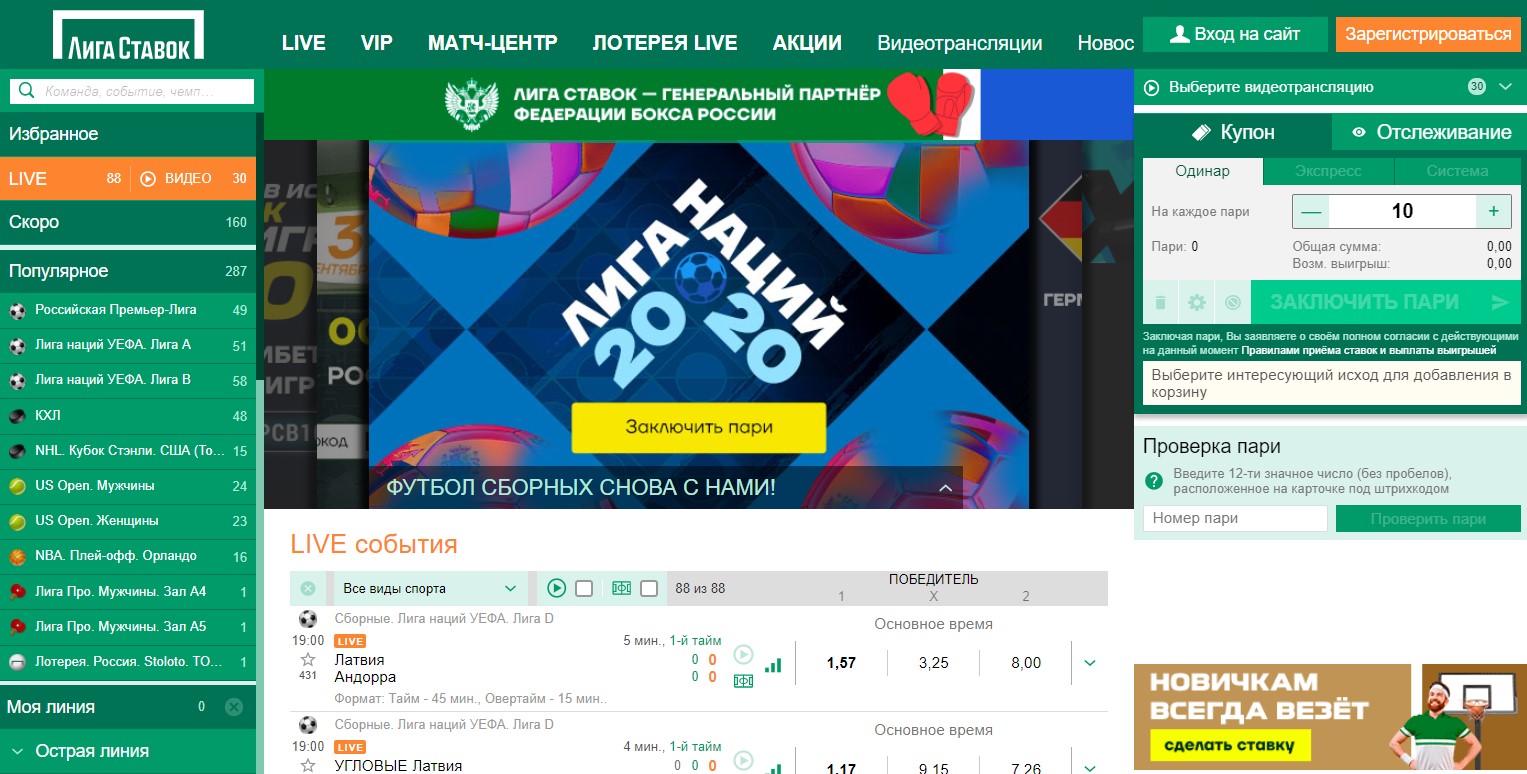Switch to the Отслеживание tab
The width and height of the screenshot is (1527, 774).
[1430, 132]
